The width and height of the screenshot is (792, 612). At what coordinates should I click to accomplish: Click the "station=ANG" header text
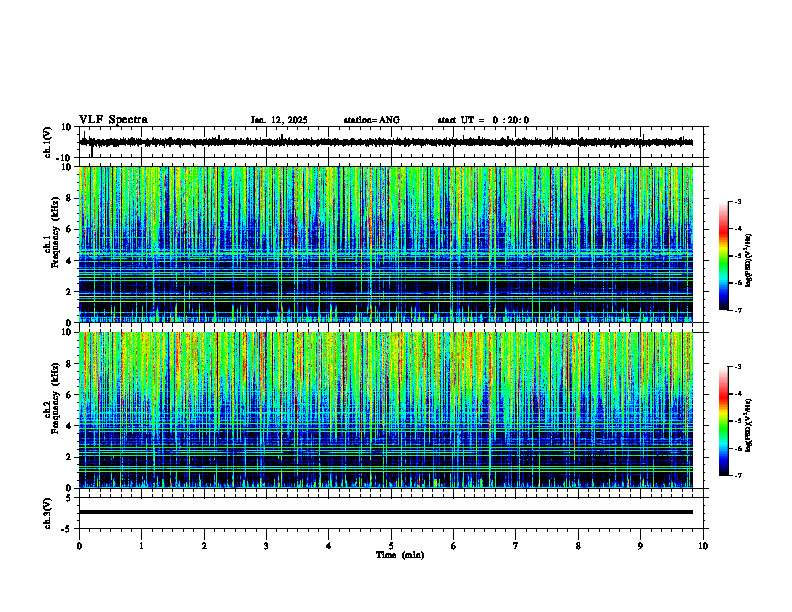[372, 120]
